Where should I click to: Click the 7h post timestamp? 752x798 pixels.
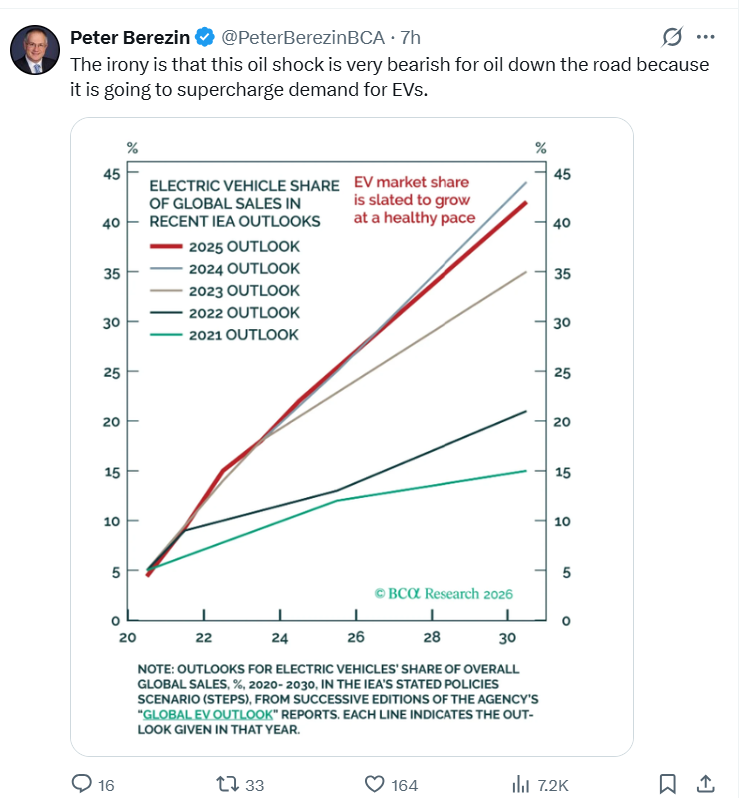pos(410,38)
